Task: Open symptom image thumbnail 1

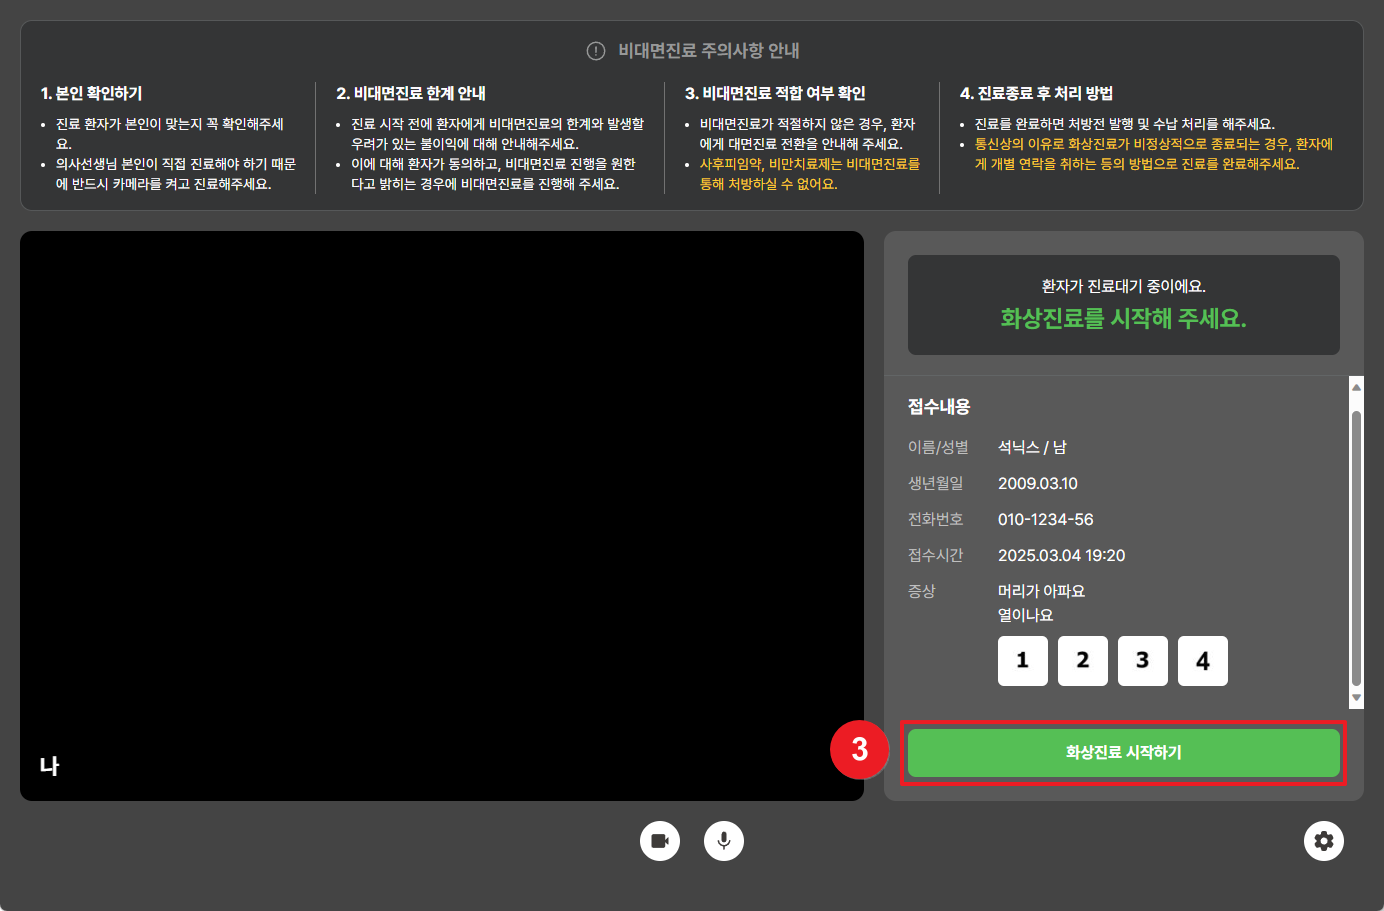Action: (x=1022, y=661)
